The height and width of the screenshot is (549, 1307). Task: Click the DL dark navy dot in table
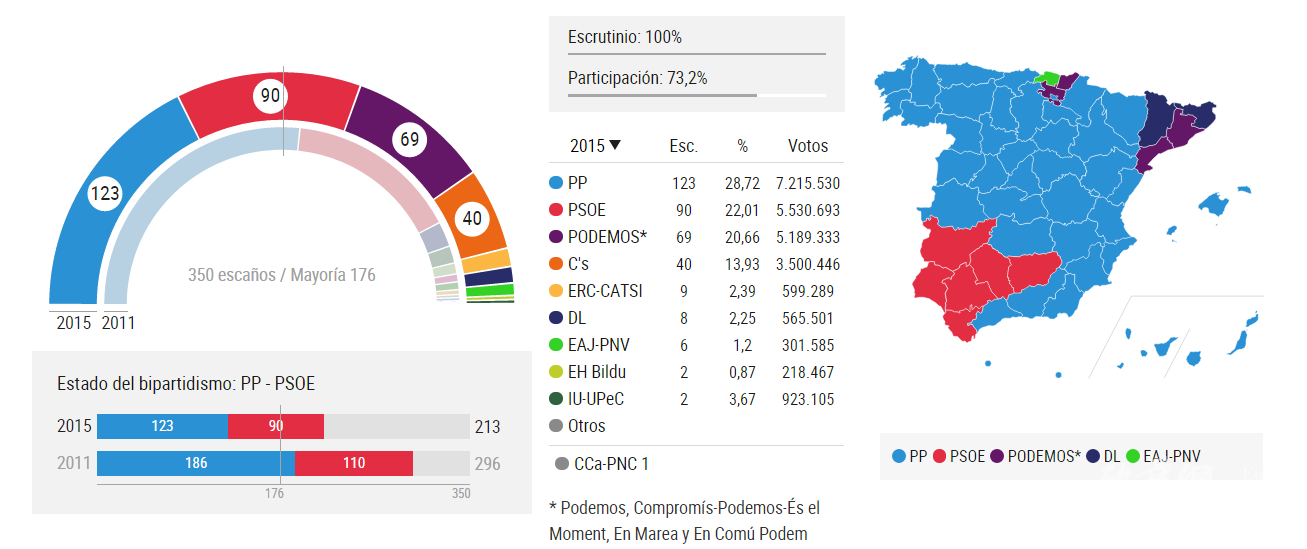(556, 318)
